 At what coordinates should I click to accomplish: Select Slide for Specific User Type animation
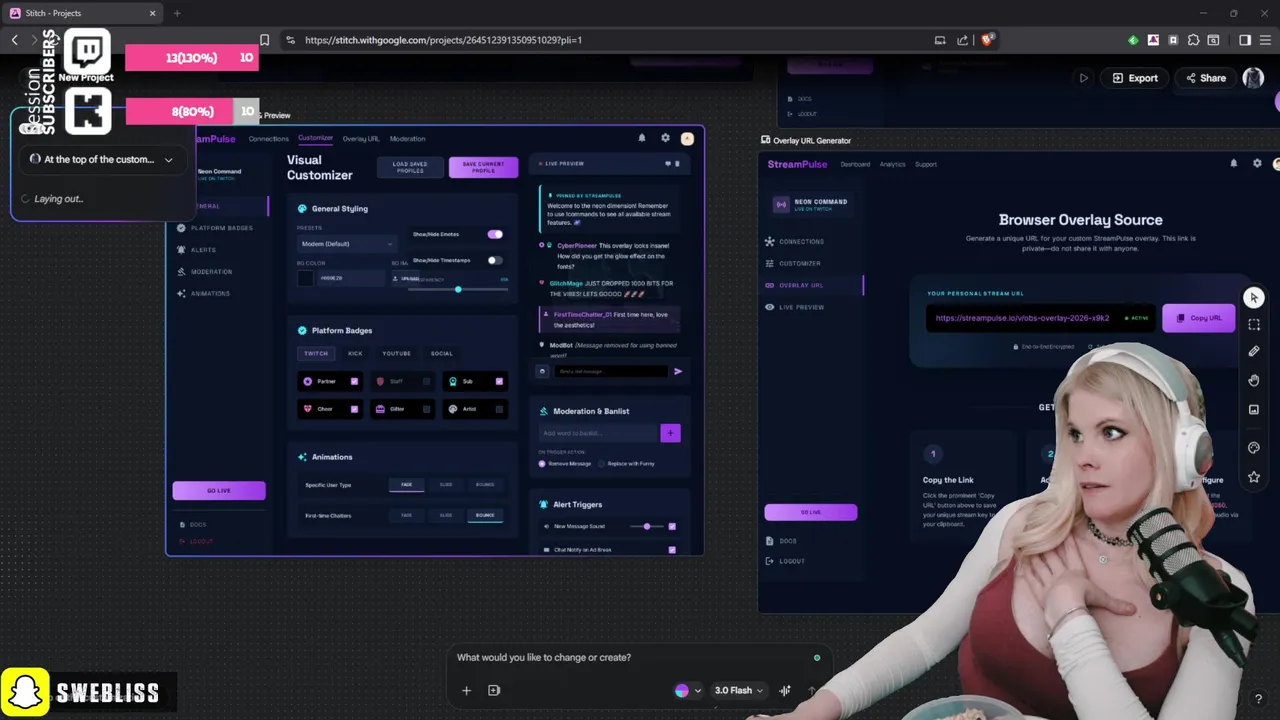point(446,485)
